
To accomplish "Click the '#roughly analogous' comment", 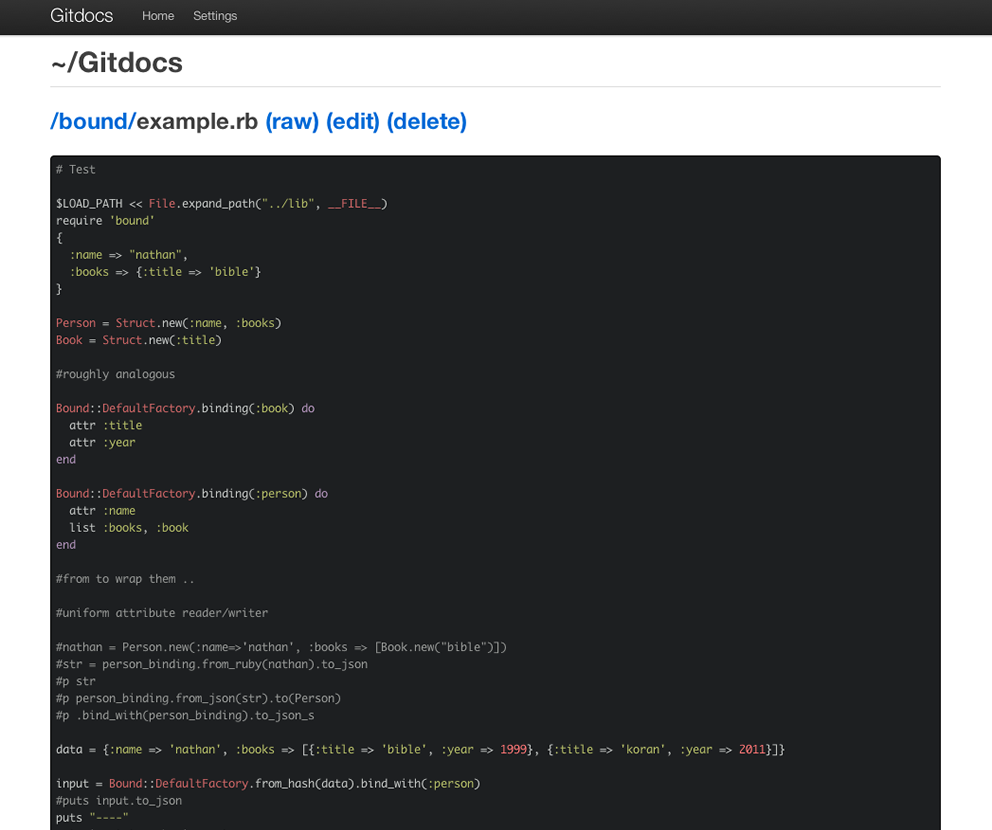I will 115,375.
